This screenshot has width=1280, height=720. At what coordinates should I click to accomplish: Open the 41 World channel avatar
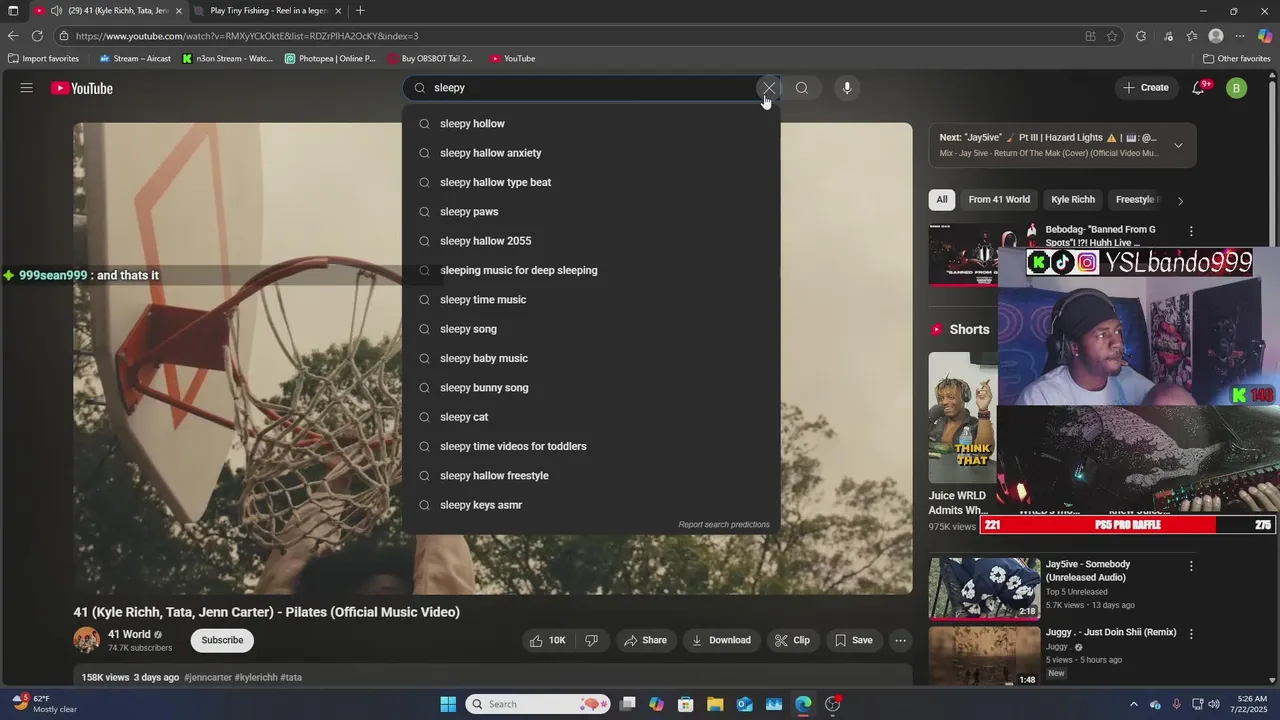point(87,640)
